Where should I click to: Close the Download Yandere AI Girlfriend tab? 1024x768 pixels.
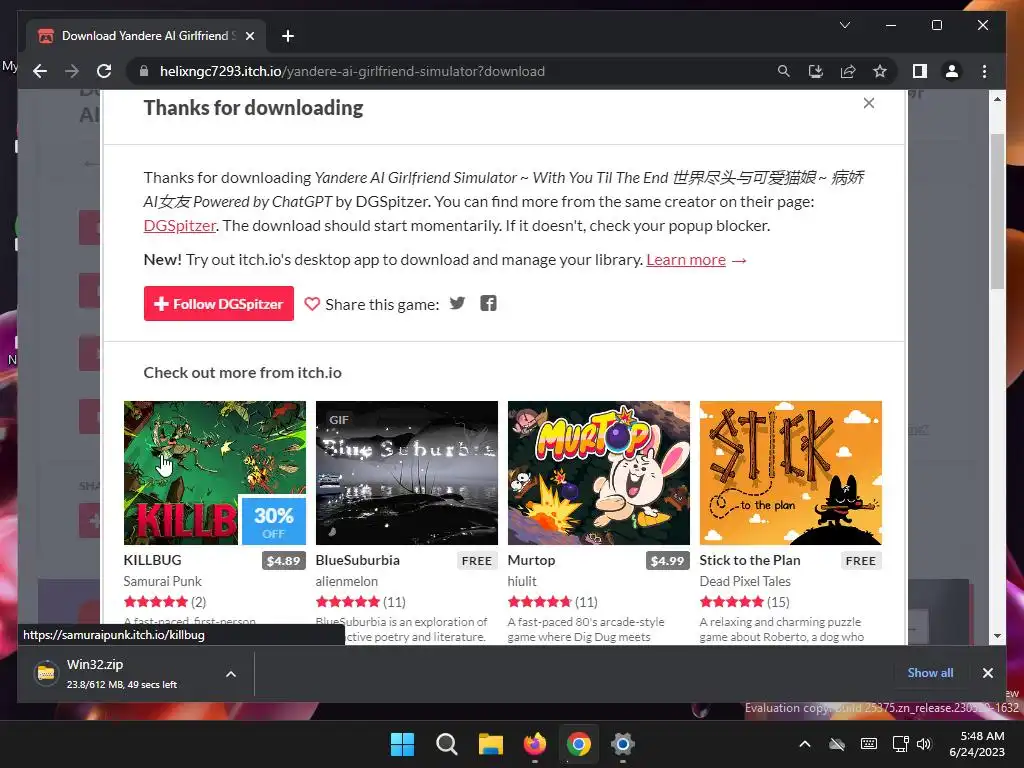[249, 36]
